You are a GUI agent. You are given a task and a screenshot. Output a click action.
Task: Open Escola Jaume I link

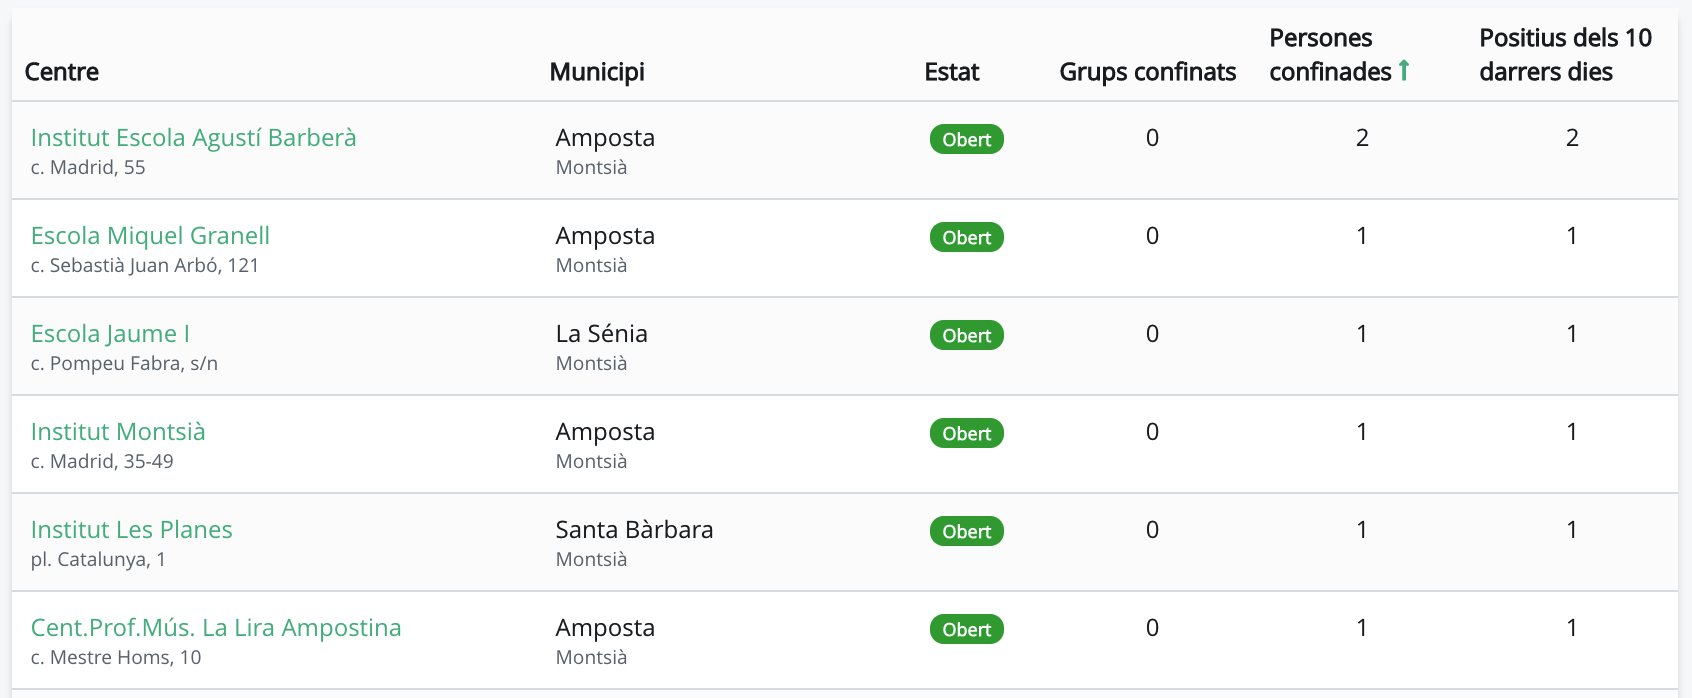click(110, 334)
